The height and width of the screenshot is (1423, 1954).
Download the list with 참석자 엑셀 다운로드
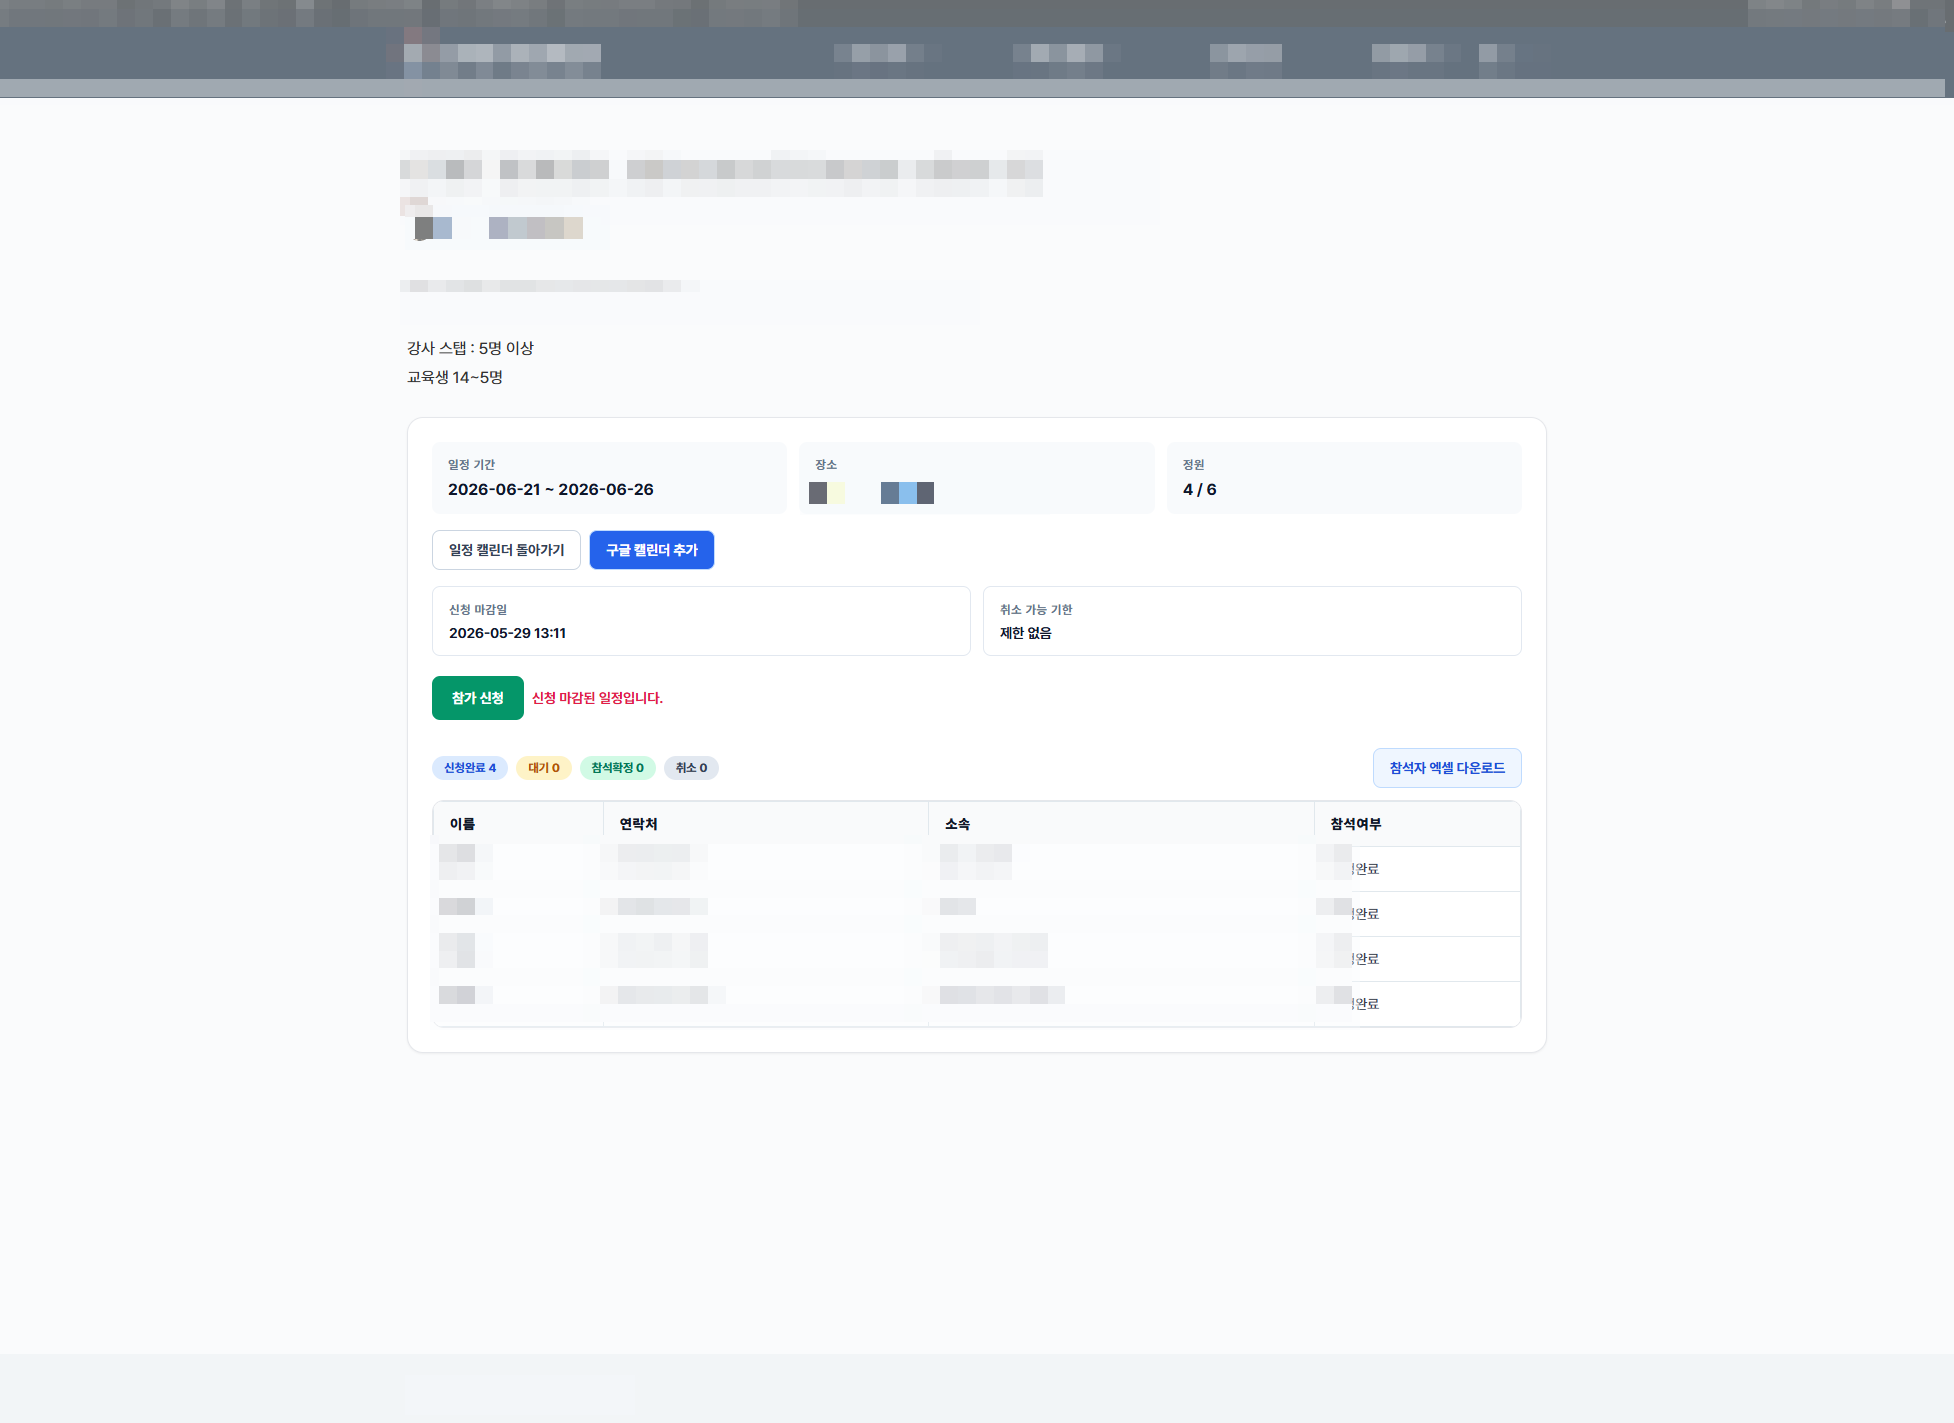coord(1447,768)
